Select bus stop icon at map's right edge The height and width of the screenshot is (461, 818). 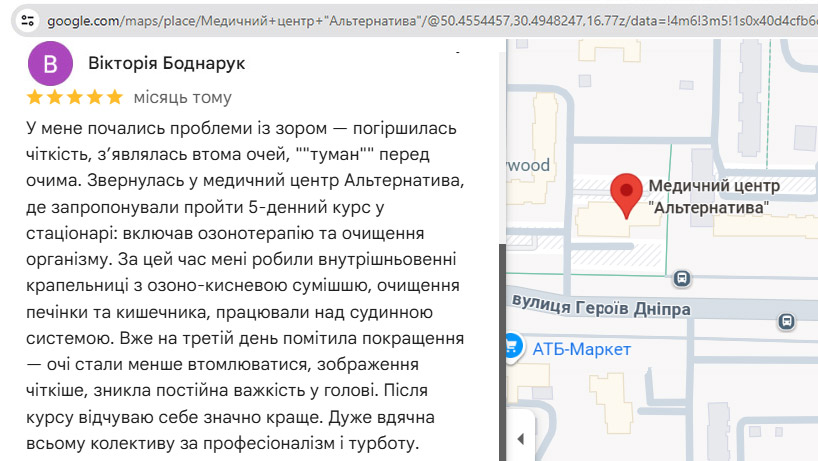tap(787, 321)
